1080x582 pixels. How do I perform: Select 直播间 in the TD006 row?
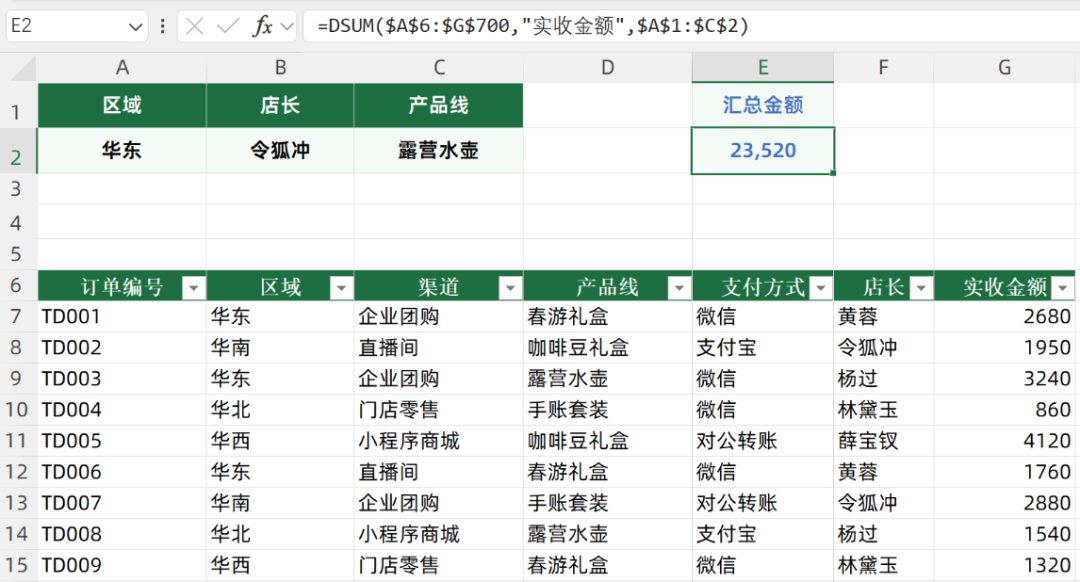[x=439, y=472]
